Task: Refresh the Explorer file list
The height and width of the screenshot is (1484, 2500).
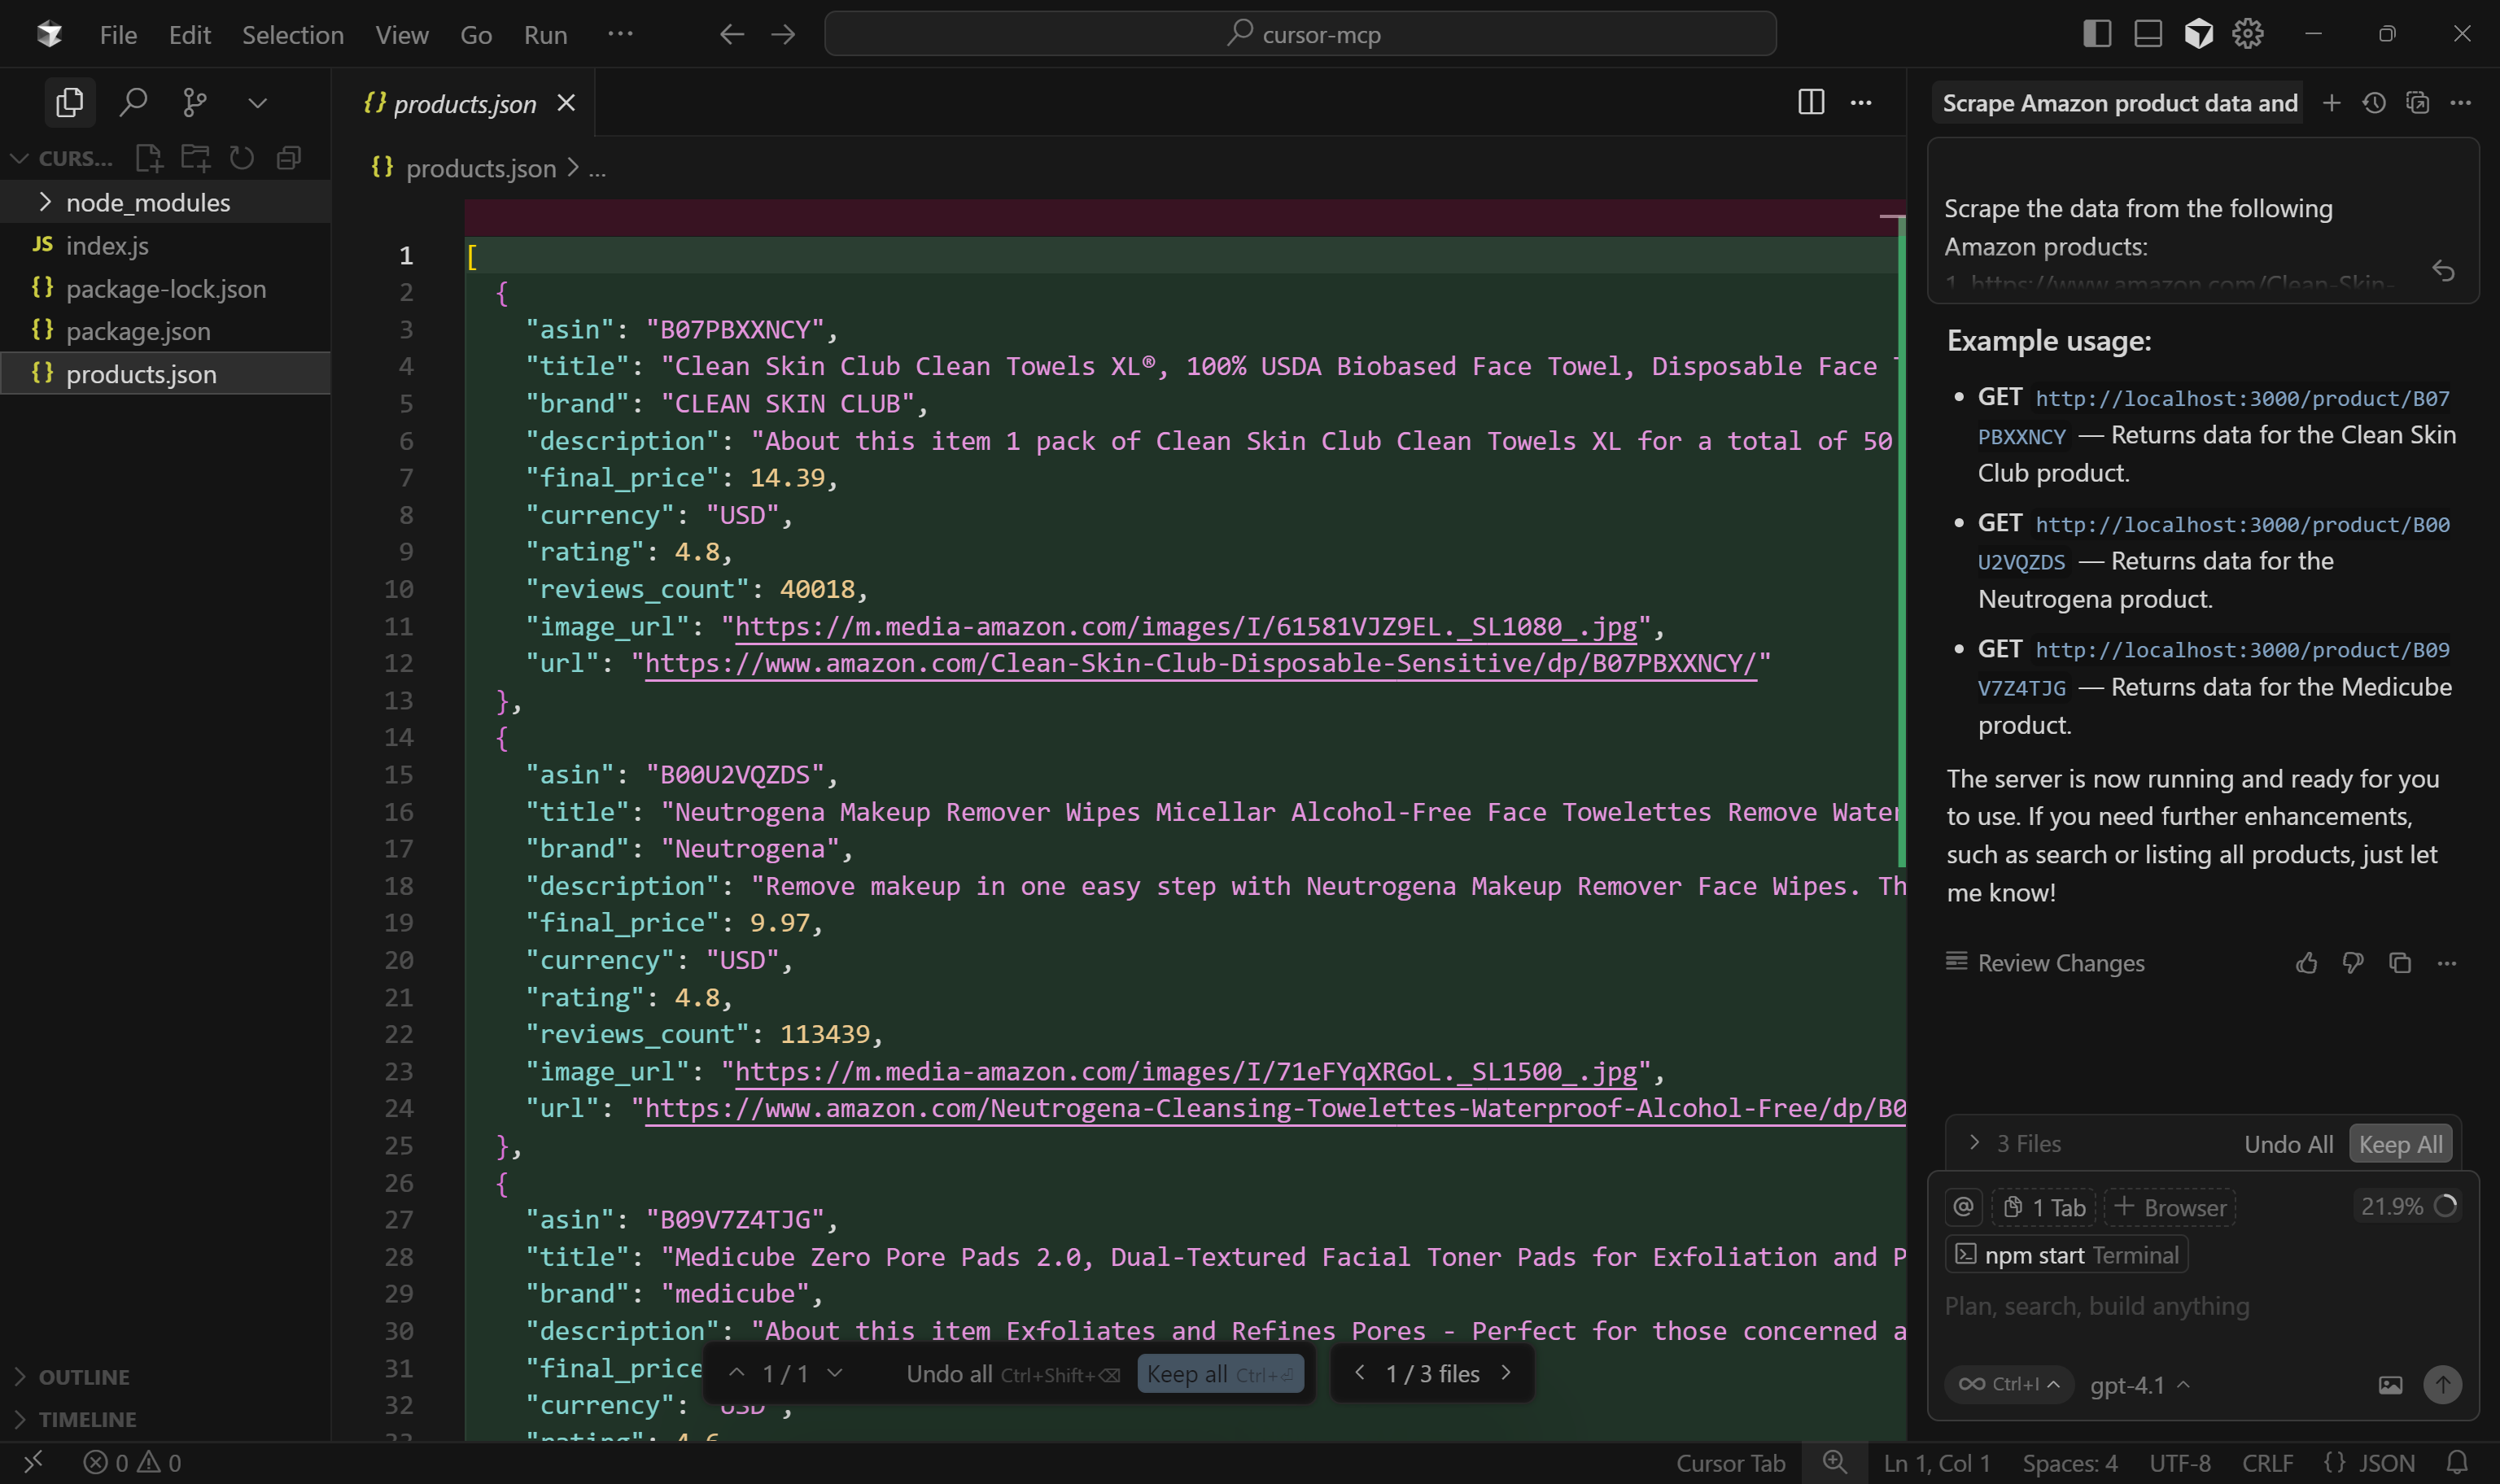Action: [x=241, y=157]
